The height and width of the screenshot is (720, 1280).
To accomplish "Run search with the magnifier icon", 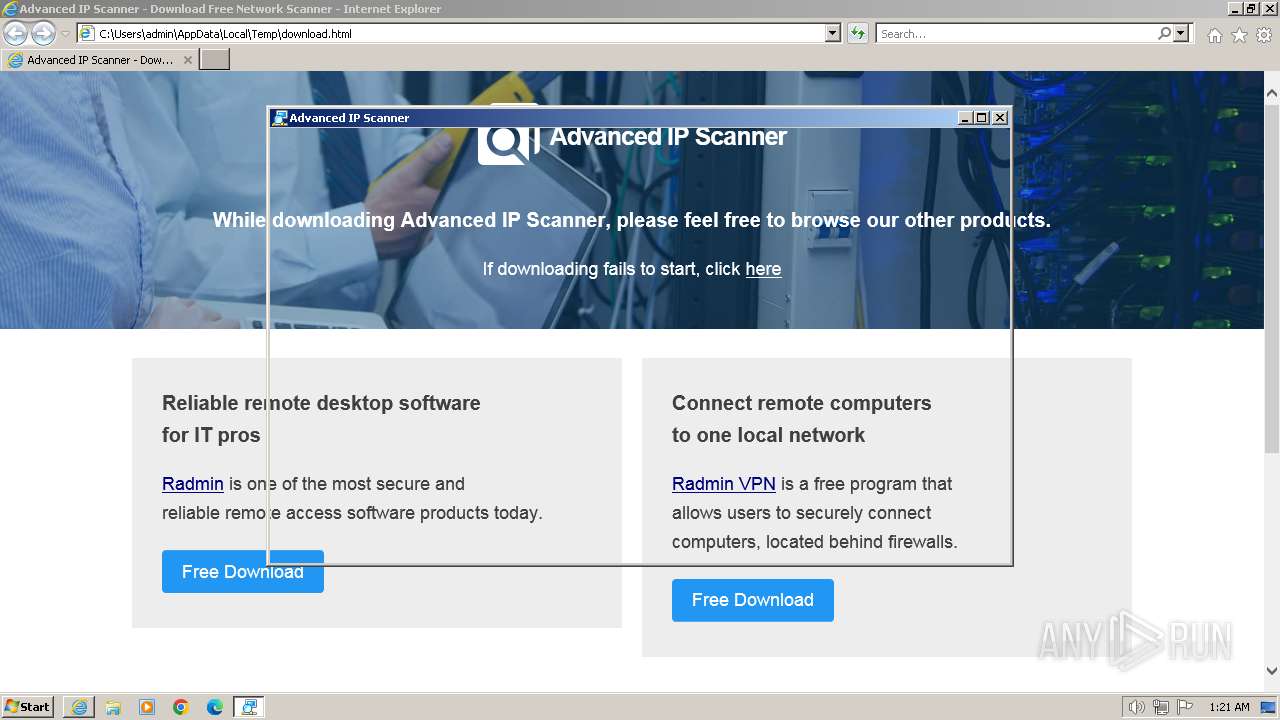I will [x=1164, y=33].
